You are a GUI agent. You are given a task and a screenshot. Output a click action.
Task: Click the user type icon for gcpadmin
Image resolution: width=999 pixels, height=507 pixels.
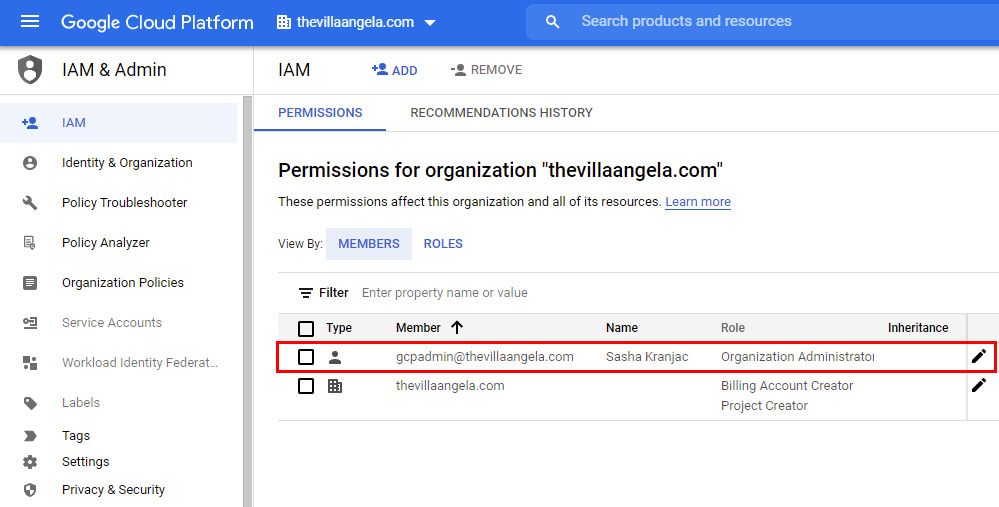tap(334, 357)
